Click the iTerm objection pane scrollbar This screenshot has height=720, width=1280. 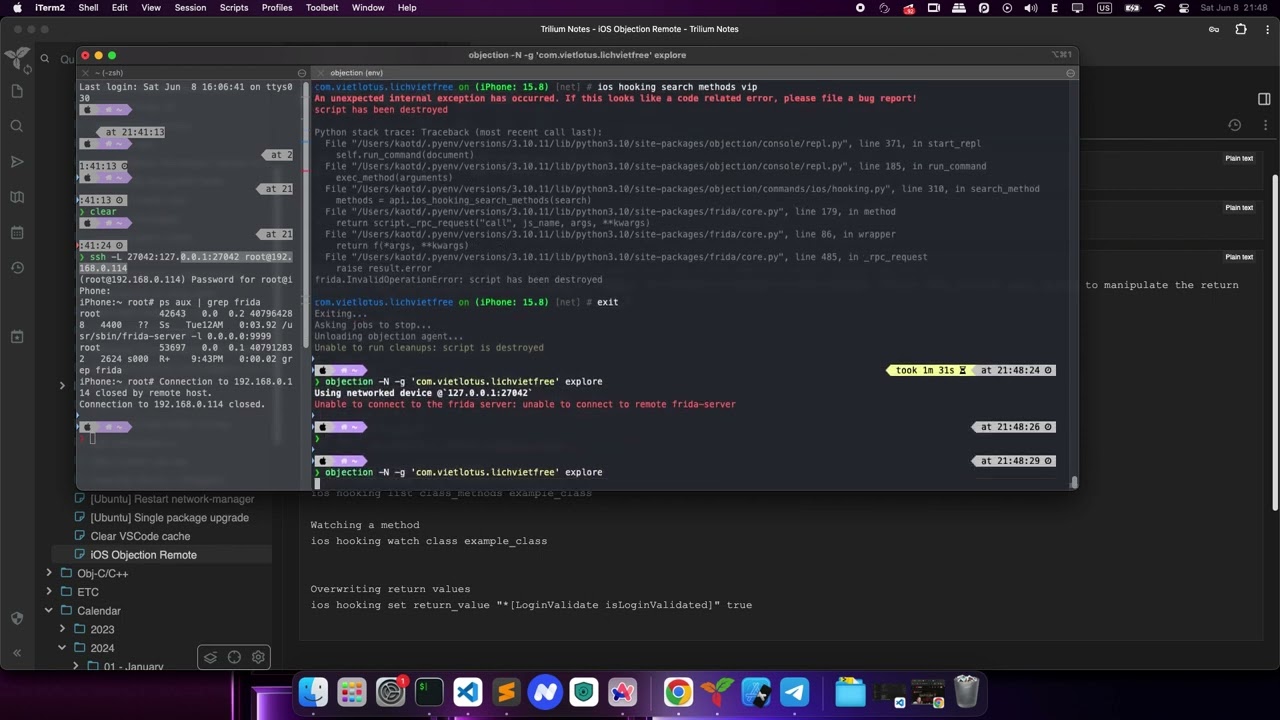click(x=1074, y=482)
